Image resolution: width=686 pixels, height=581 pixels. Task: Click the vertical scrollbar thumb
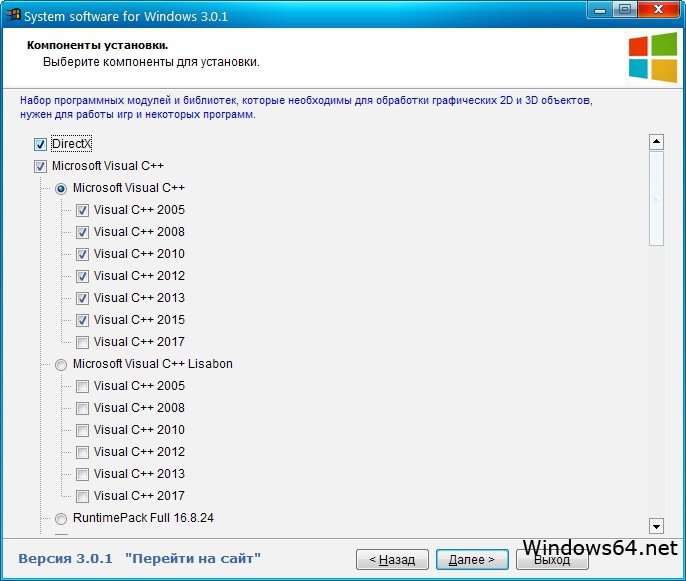[656, 199]
